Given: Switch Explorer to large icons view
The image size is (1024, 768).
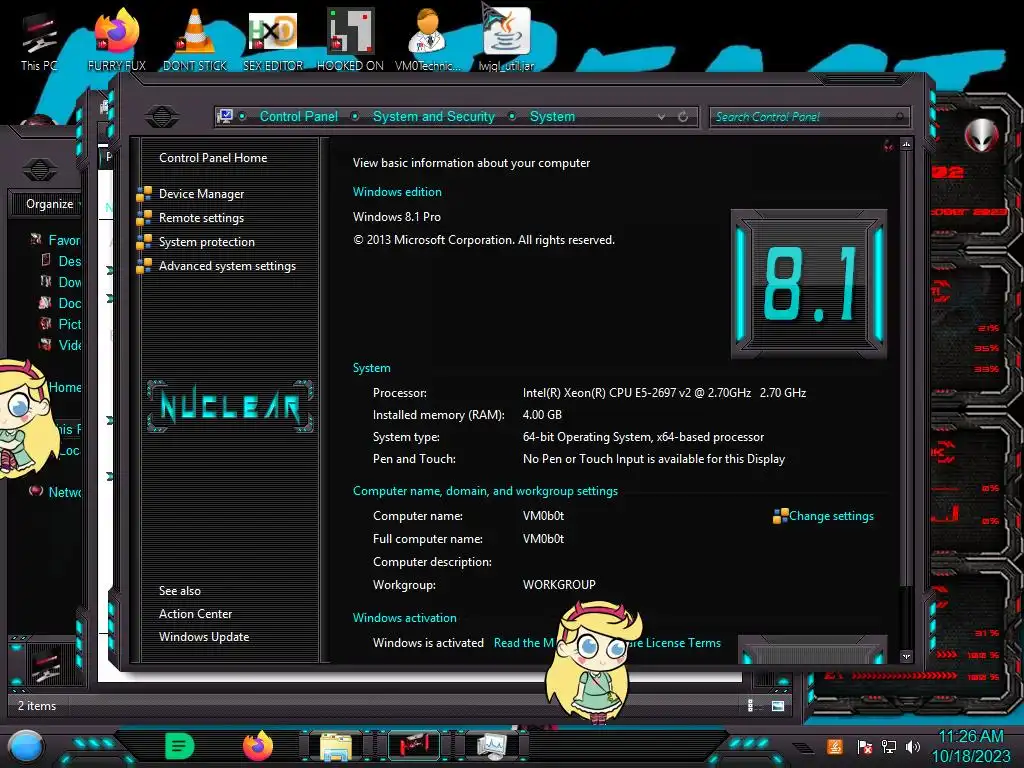Looking at the screenshot, I should tap(778, 705).
